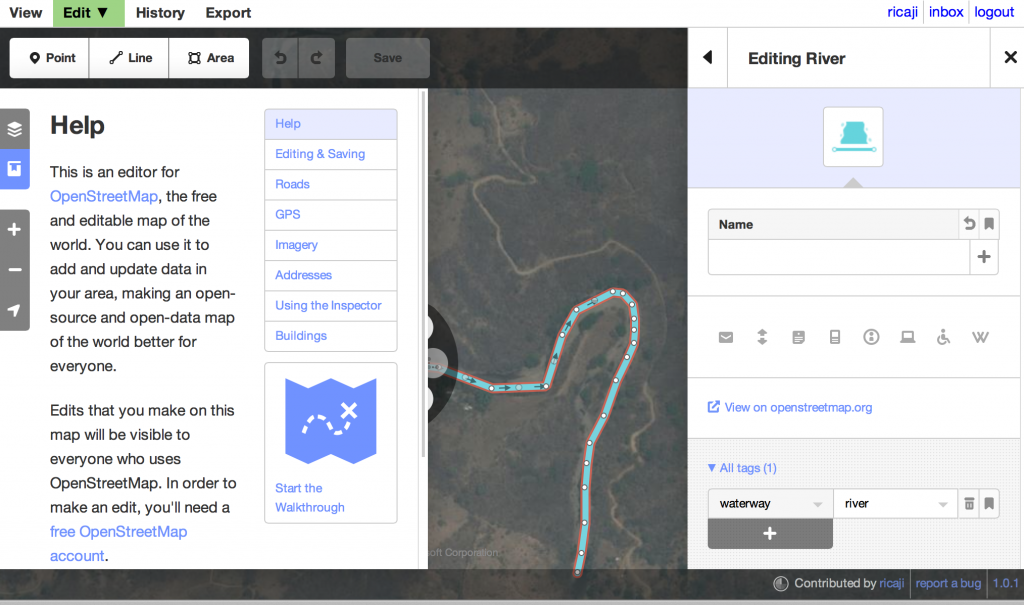Close the Editing River panel
The height and width of the screenshot is (605, 1024).
1010,57
